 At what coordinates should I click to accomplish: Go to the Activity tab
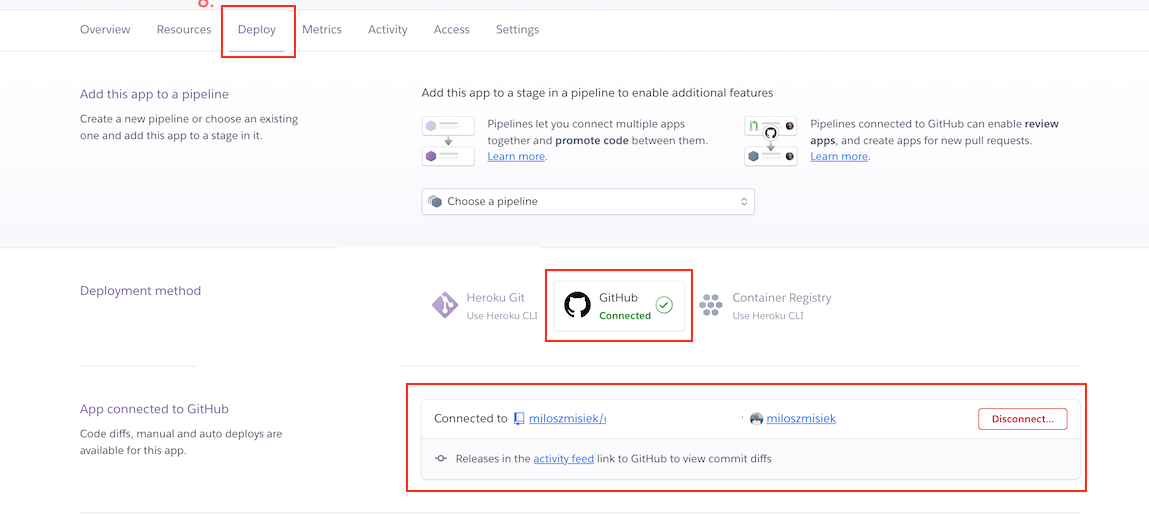point(388,30)
